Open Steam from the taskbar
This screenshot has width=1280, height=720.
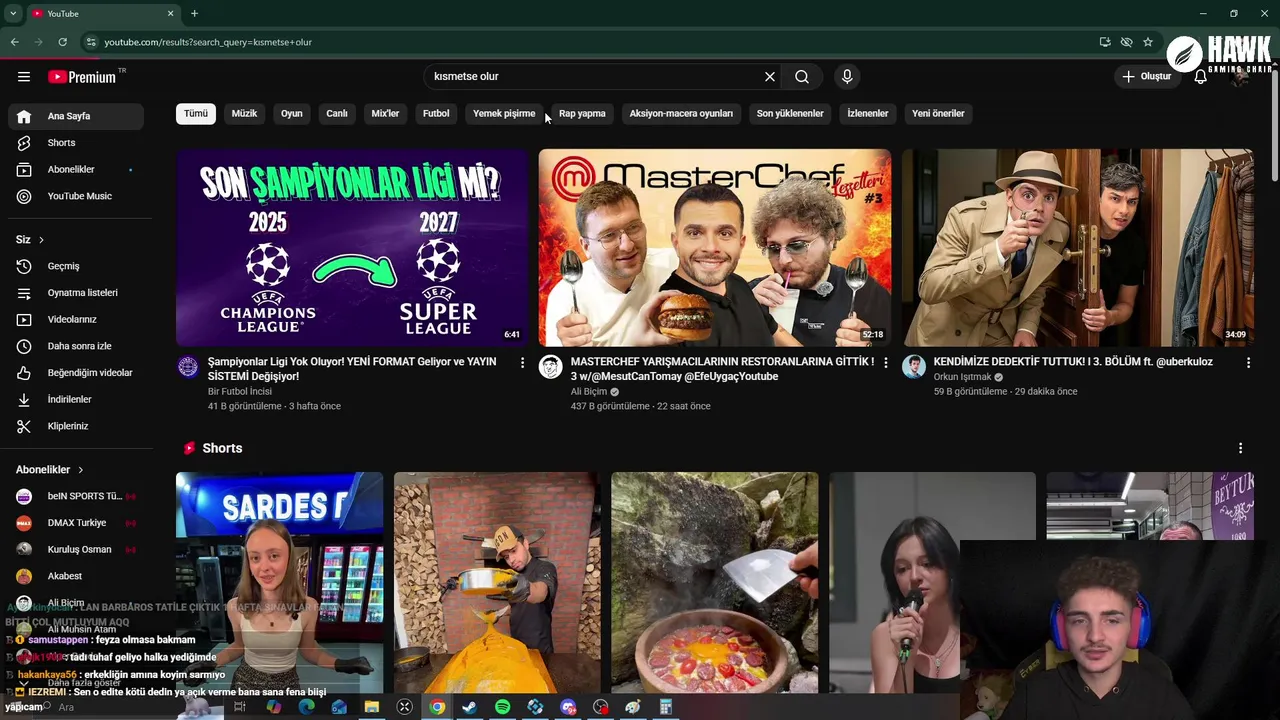point(469,707)
